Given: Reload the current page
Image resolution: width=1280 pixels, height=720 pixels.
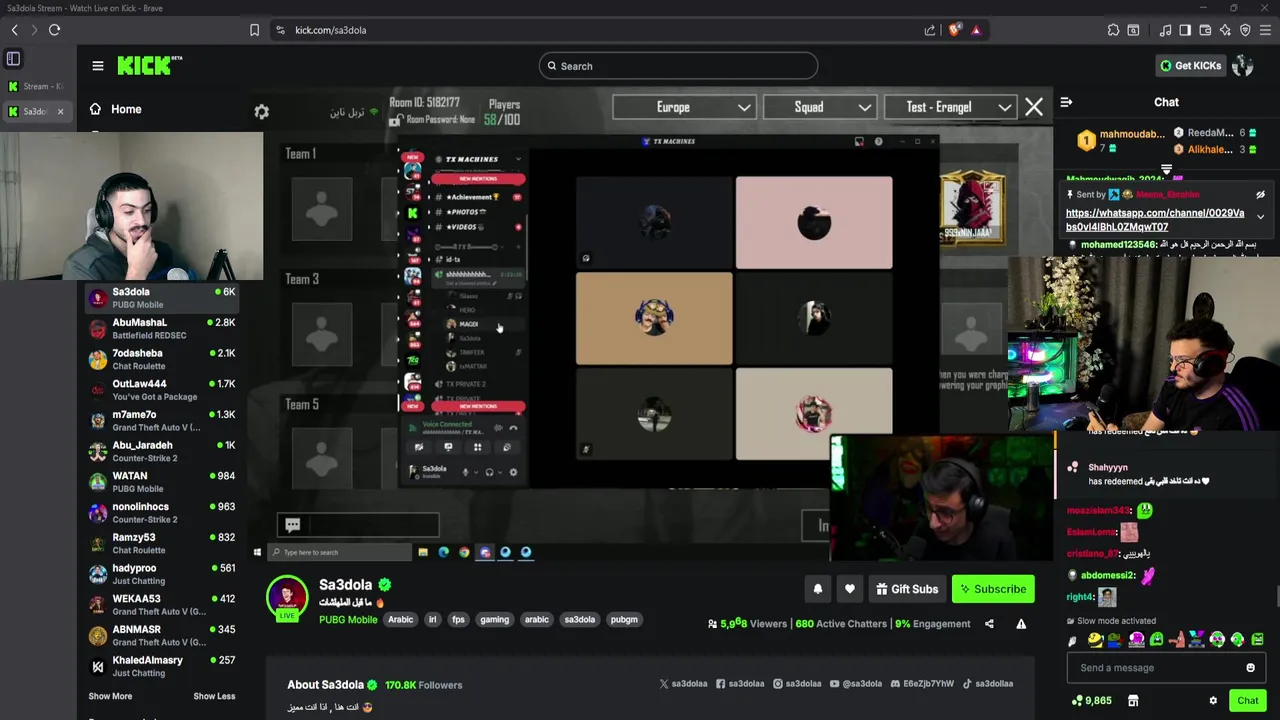Looking at the screenshot, I should point(54,30).
